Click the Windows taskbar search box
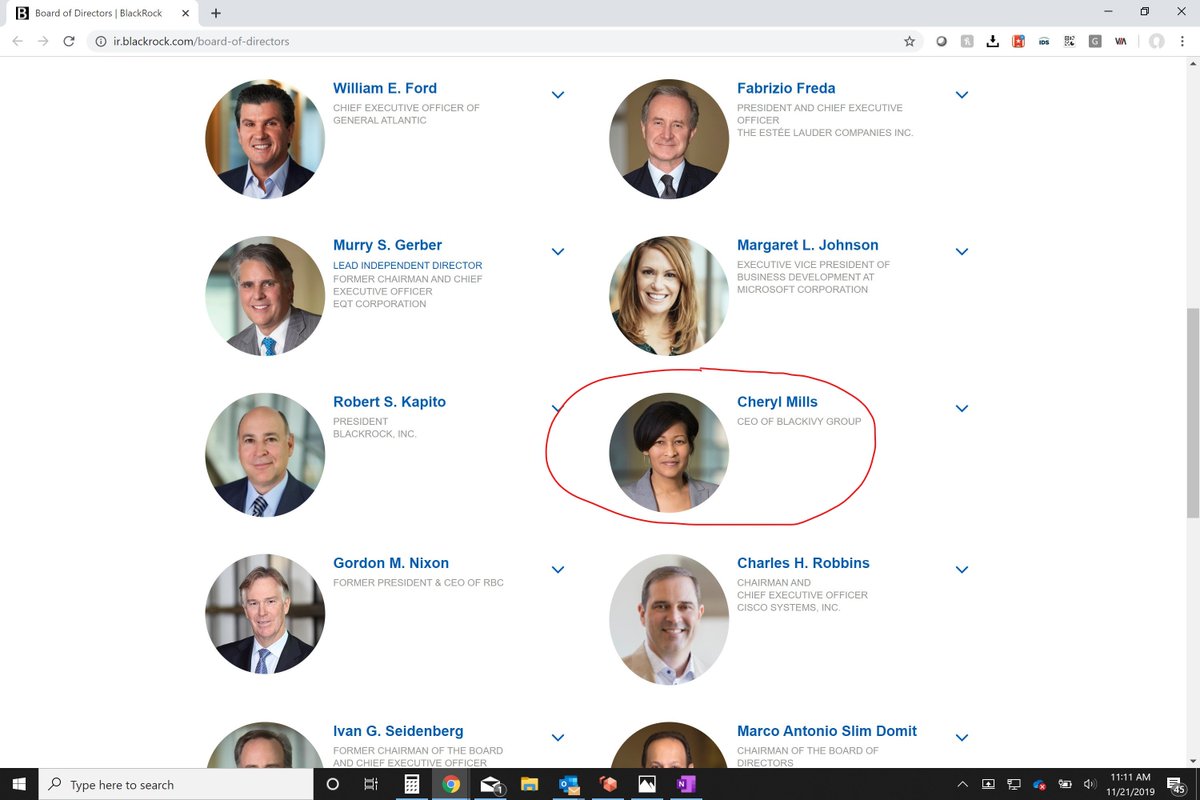 point(176,784)
